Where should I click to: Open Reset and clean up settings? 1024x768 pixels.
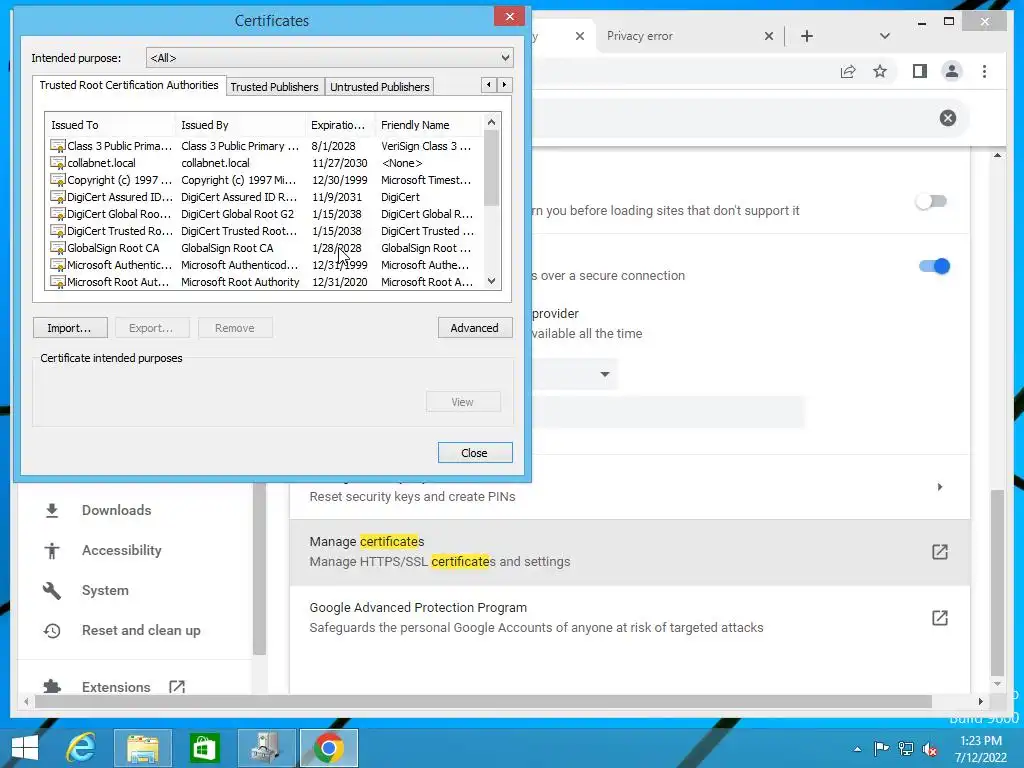point(141,630)
